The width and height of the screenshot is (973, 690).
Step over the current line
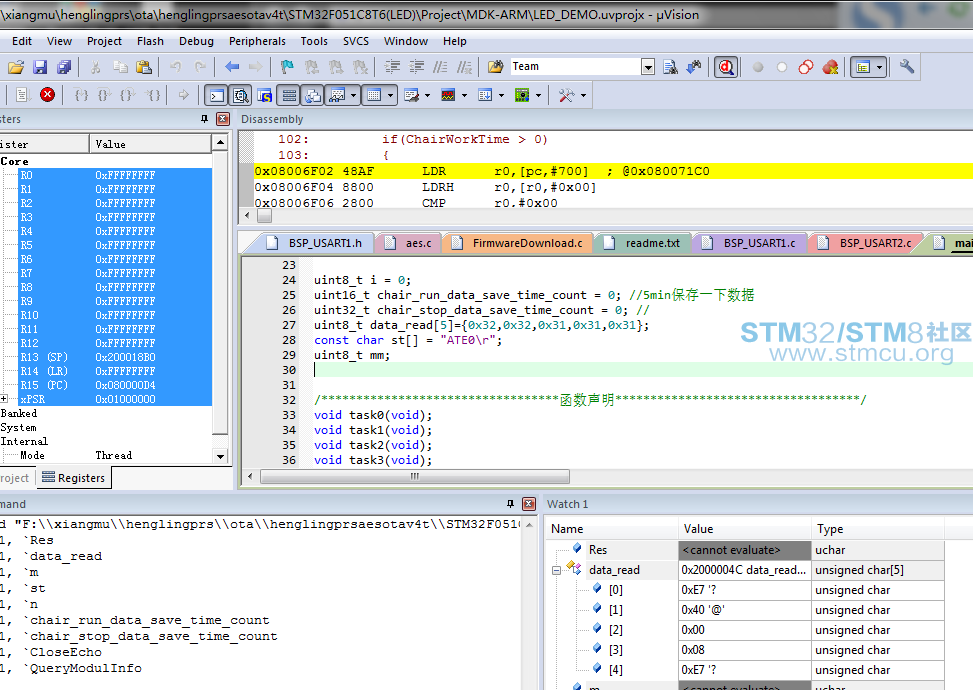104,95
